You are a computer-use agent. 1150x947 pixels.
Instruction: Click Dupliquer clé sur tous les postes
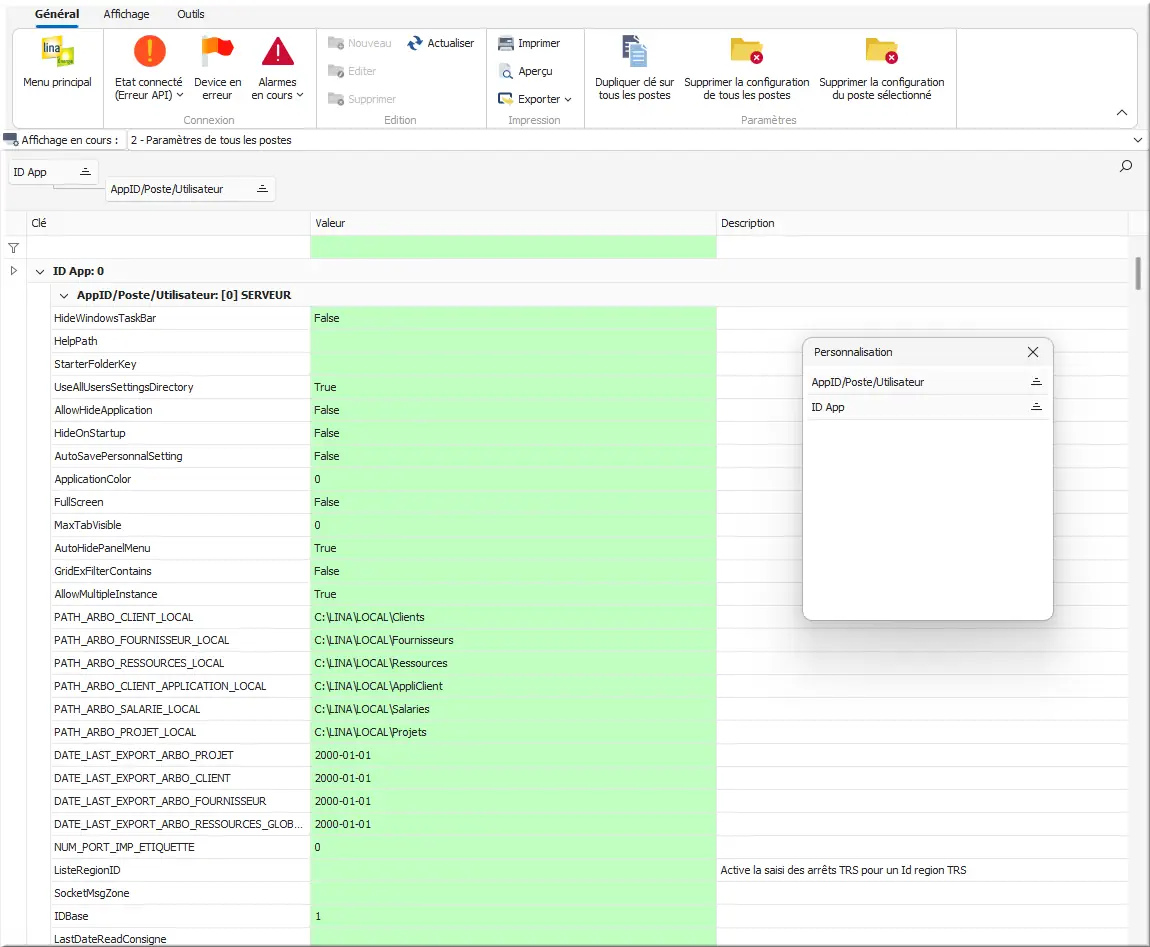[634, 68]
